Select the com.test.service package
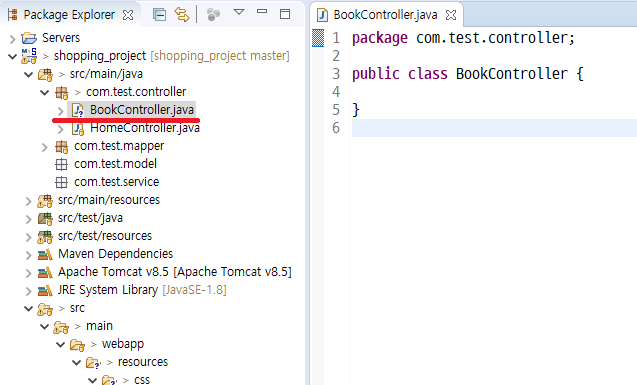 [116, 182]
